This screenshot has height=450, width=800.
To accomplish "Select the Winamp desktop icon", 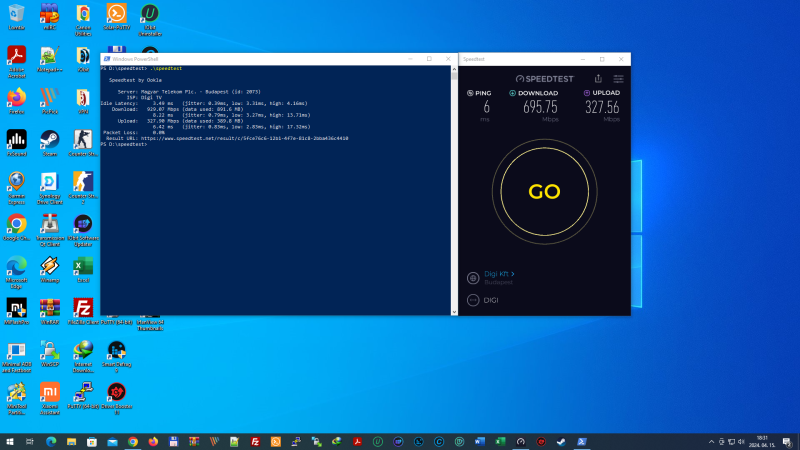I will [49, 269].
